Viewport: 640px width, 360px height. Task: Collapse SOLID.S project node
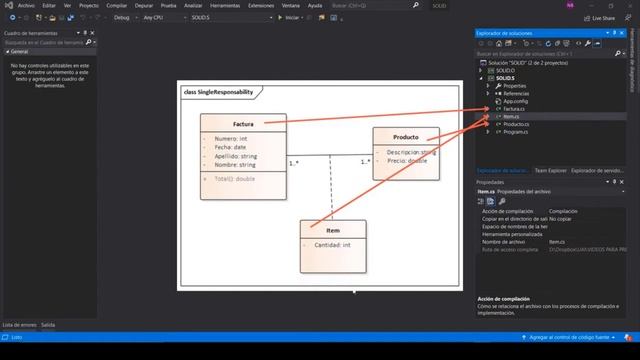pos(481,78)
